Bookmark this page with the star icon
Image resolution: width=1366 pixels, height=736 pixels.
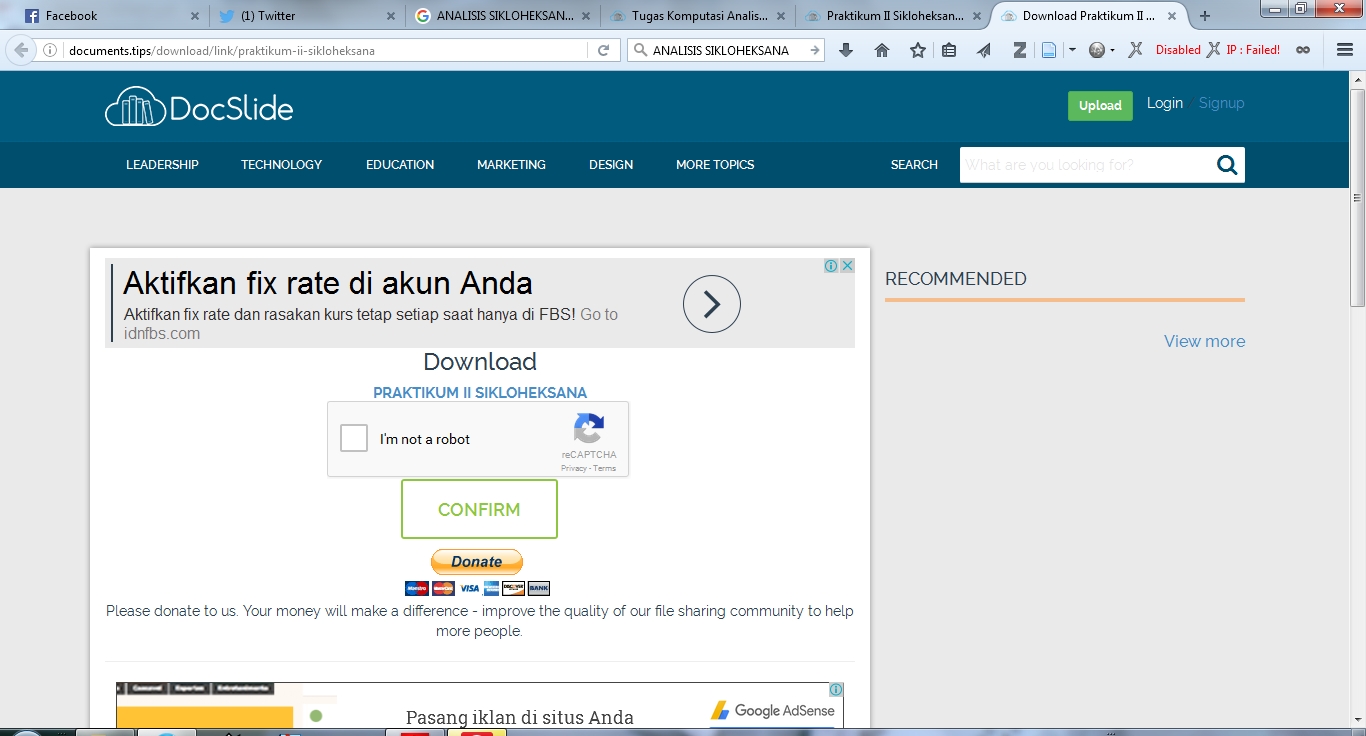[x=917, y=50]
